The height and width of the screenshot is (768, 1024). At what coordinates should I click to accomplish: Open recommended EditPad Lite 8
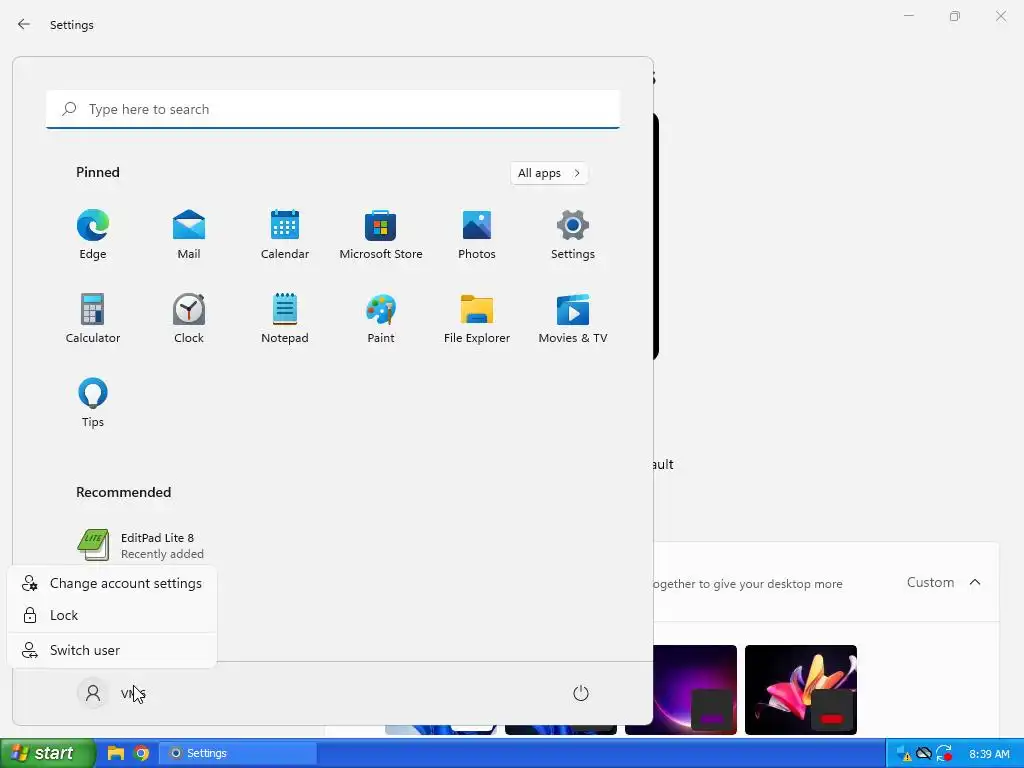click(x=140, y=545)
